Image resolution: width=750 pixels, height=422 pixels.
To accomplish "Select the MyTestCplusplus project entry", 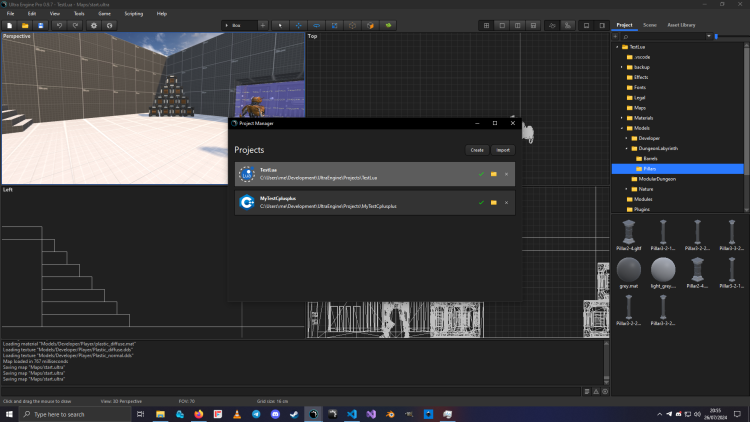I will (375, 202).
